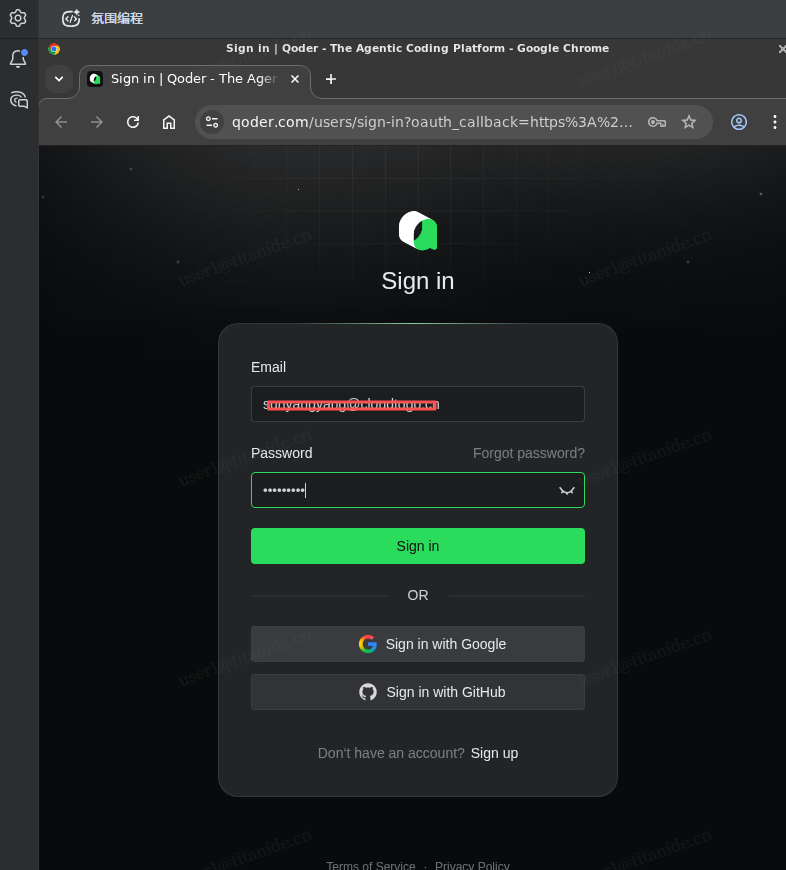The width and height of the screenshot is (786, 870).
Task: Go to the browser home icon
Action: [169, 122]
